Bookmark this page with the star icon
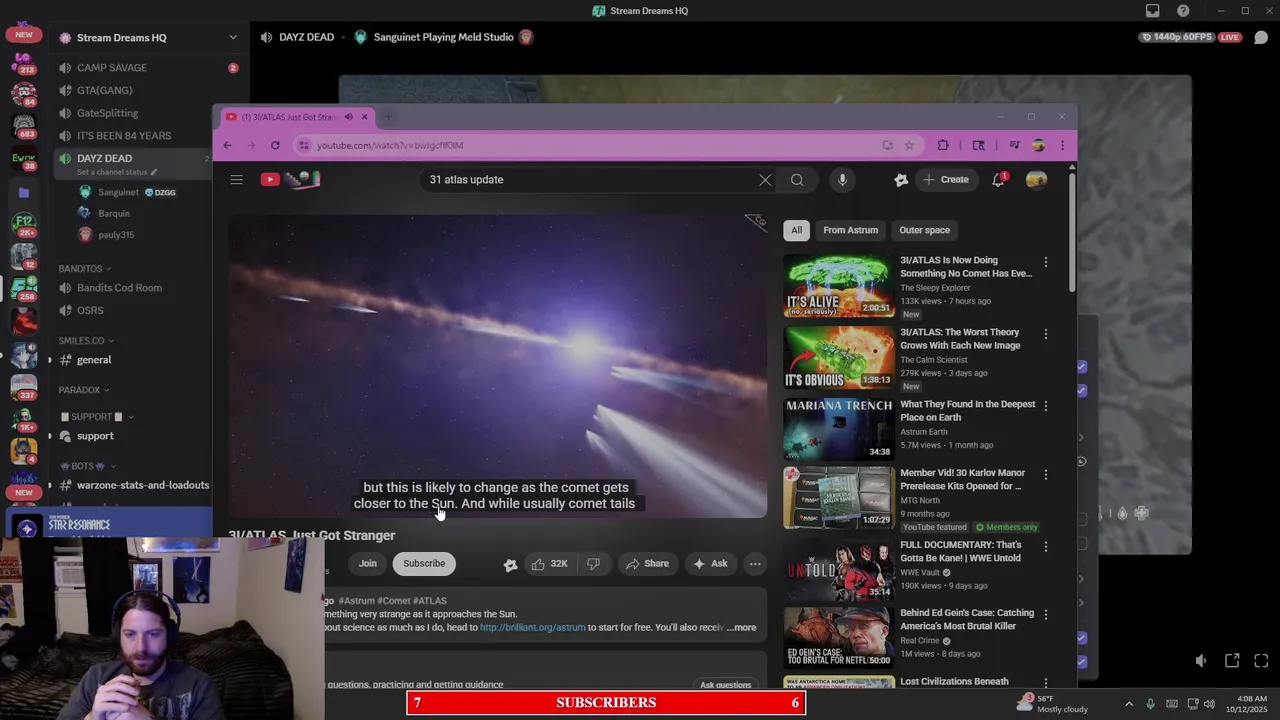The width and height of the screenshot is (1280, 720). pos(909,145)
